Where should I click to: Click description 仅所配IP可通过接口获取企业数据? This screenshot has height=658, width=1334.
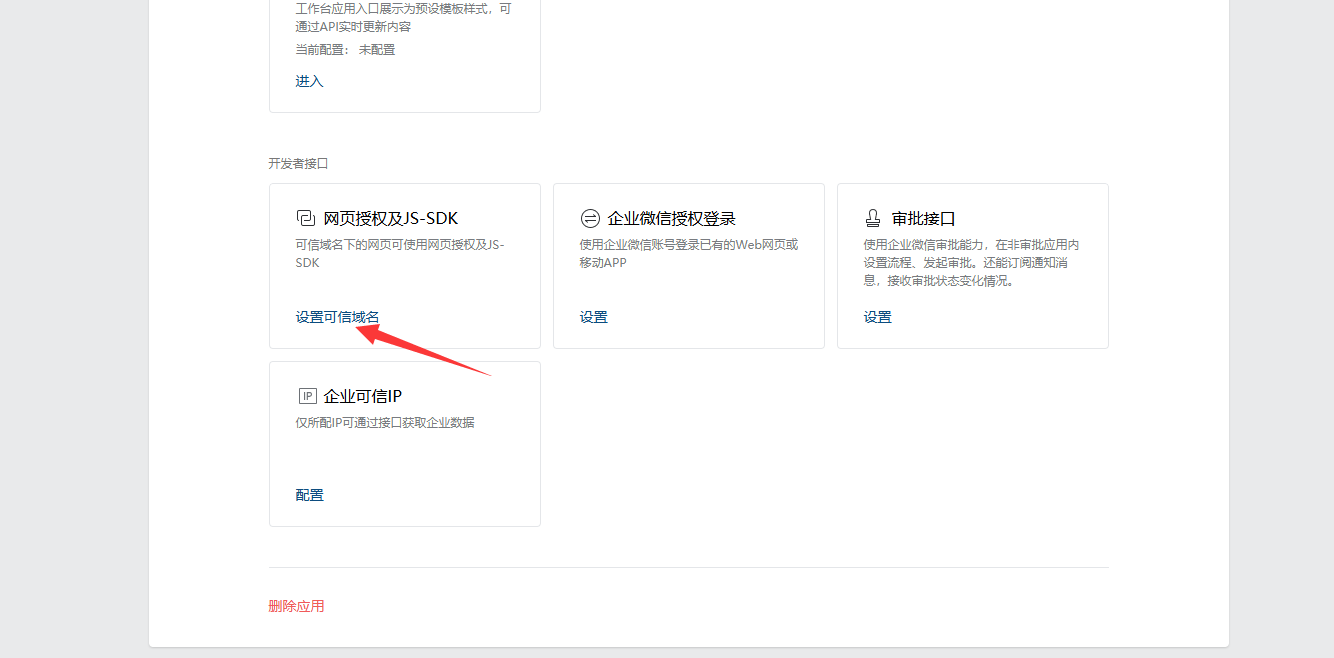click(385, 423)
